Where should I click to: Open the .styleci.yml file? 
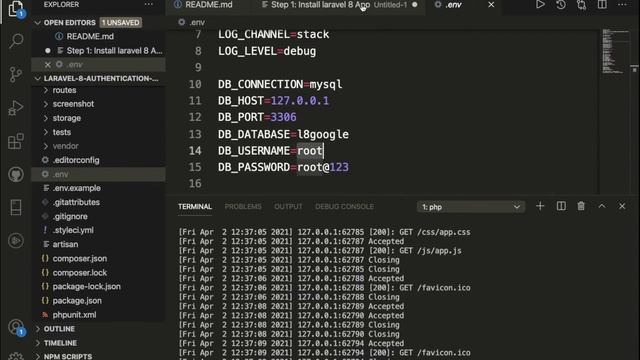(73, 230)
